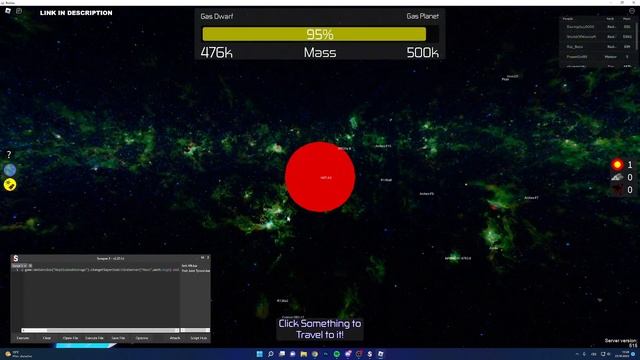The height and width of the screenshot is (360, 640).
Task: Click 'Click Something to Travel to it!' message
Action: (x=320, y=329)
